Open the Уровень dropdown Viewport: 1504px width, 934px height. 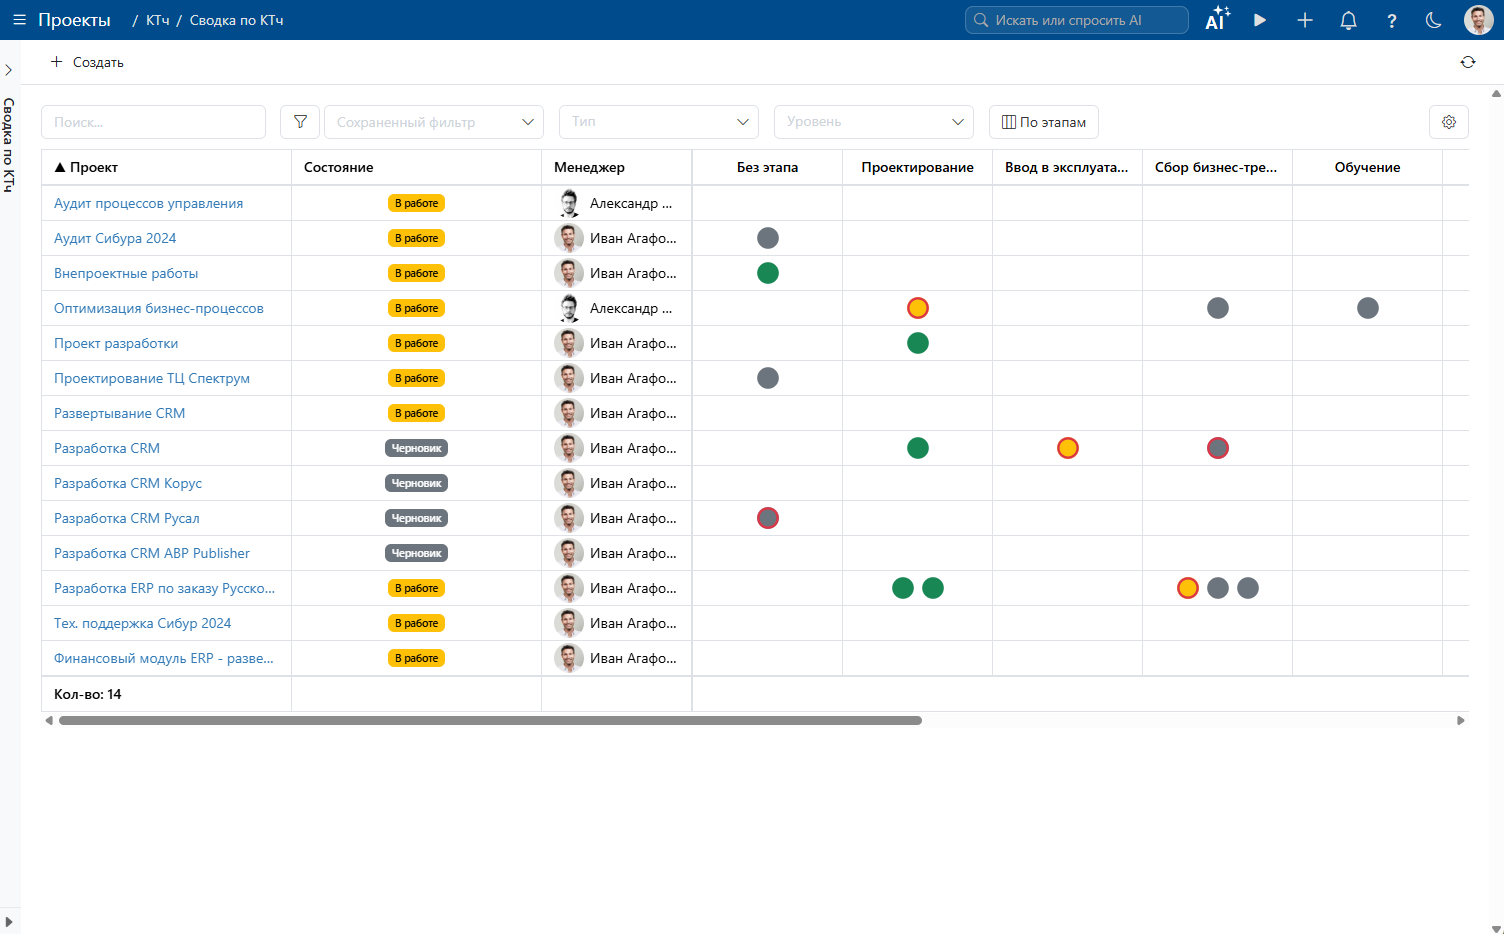[874, 122]
